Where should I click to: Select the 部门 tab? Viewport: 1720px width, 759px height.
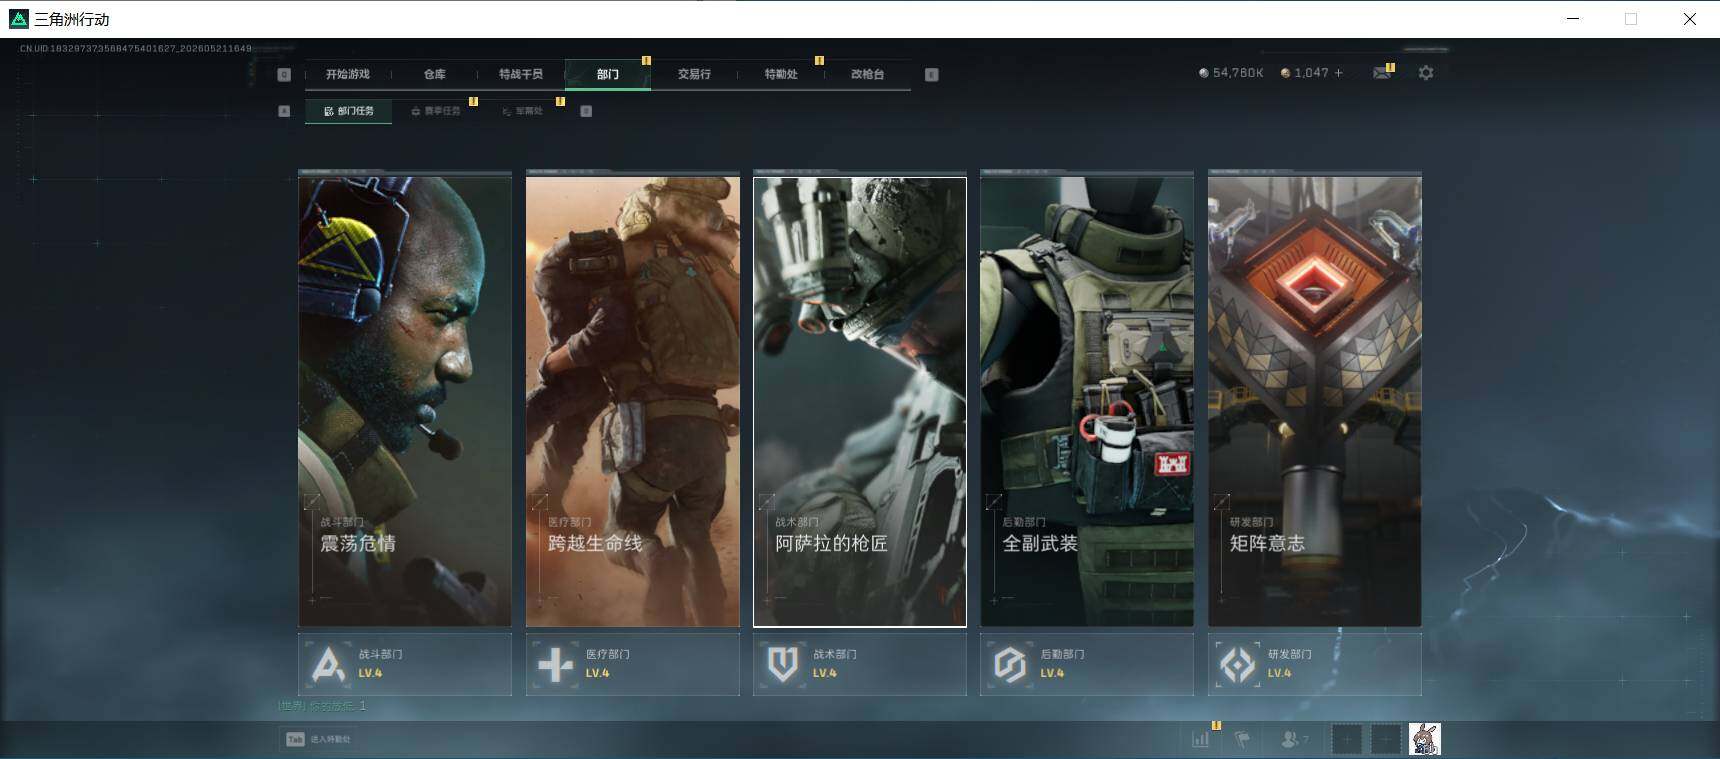607,74
